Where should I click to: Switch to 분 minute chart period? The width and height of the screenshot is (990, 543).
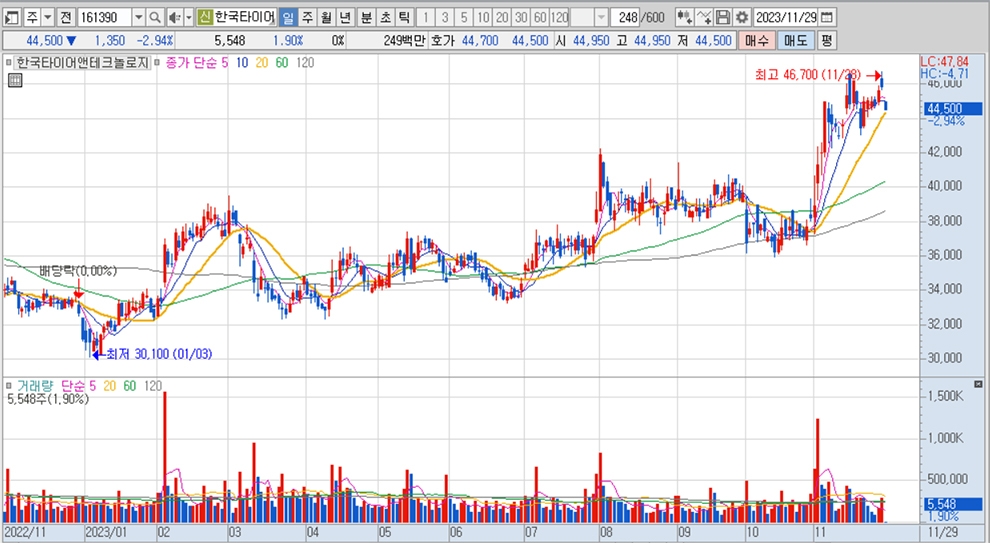pyautogui.click(x=366, y=17)
